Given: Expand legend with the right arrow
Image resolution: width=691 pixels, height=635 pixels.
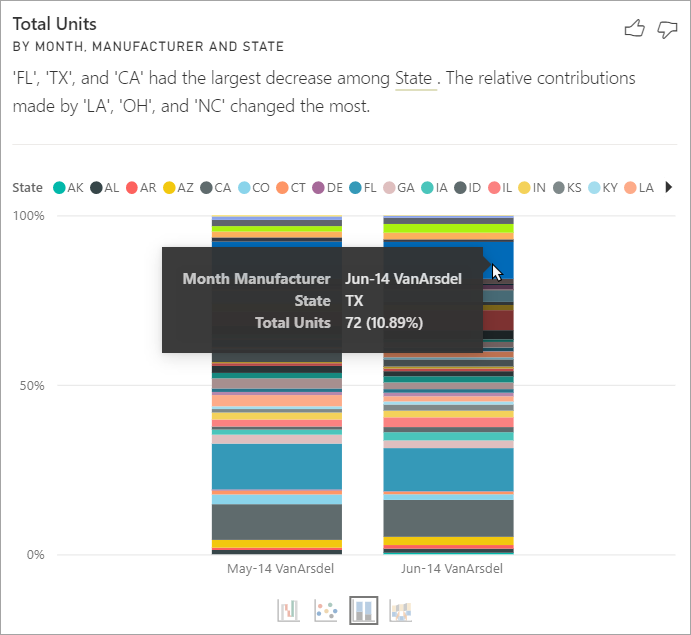Looking at the screenshot, I should pos(668,187).
